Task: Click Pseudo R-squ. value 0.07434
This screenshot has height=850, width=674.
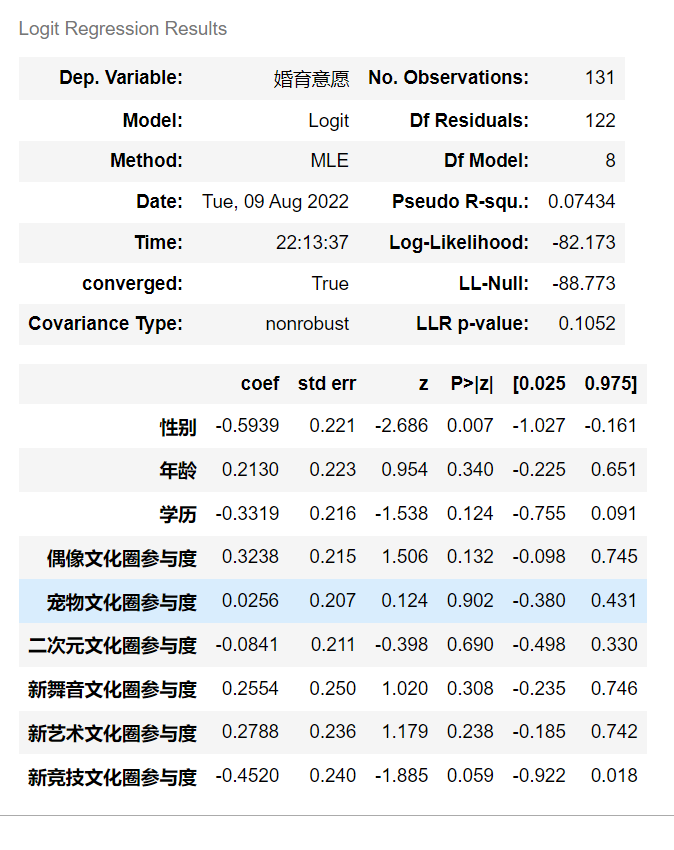Action: pyautogui.click(x=581, y=202)
